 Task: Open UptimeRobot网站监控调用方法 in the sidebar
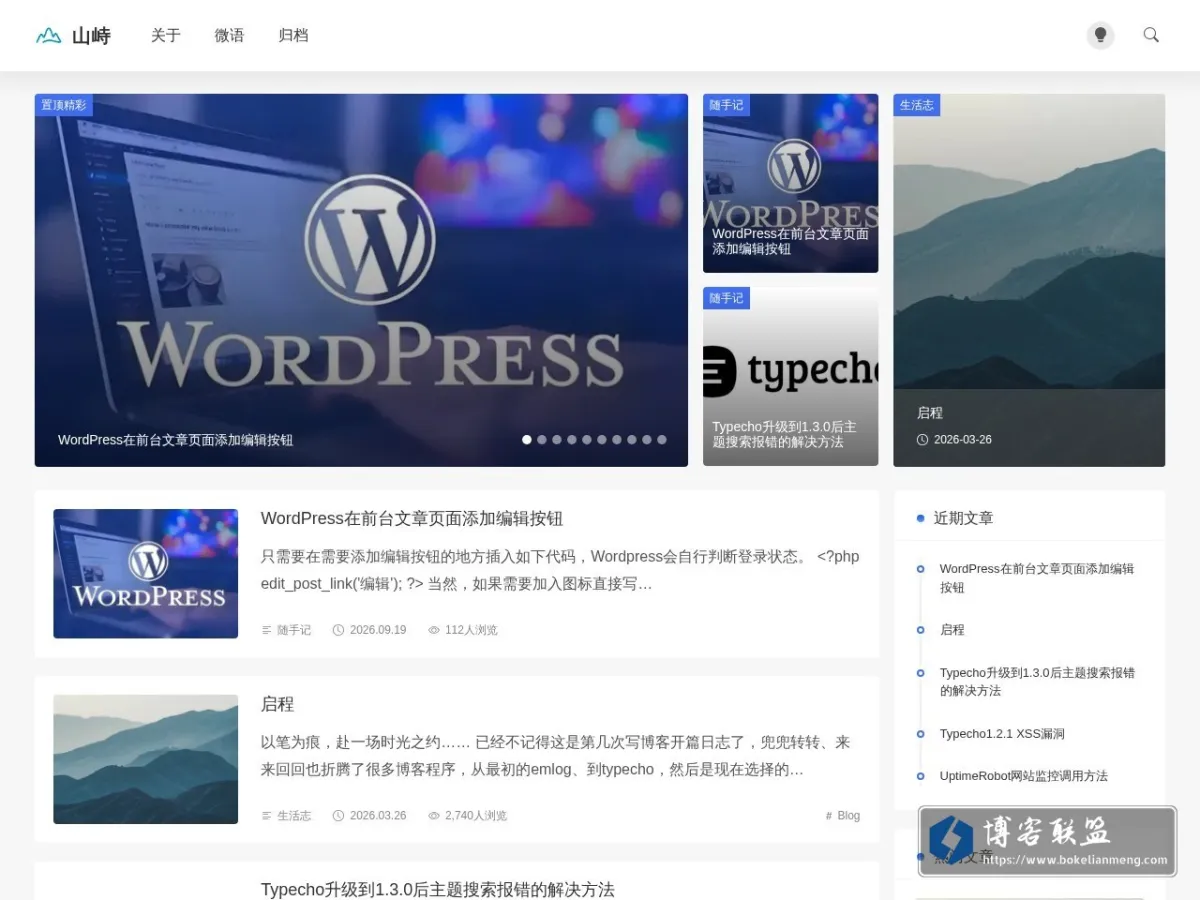pyautogui.click(x=1024, y=776)
